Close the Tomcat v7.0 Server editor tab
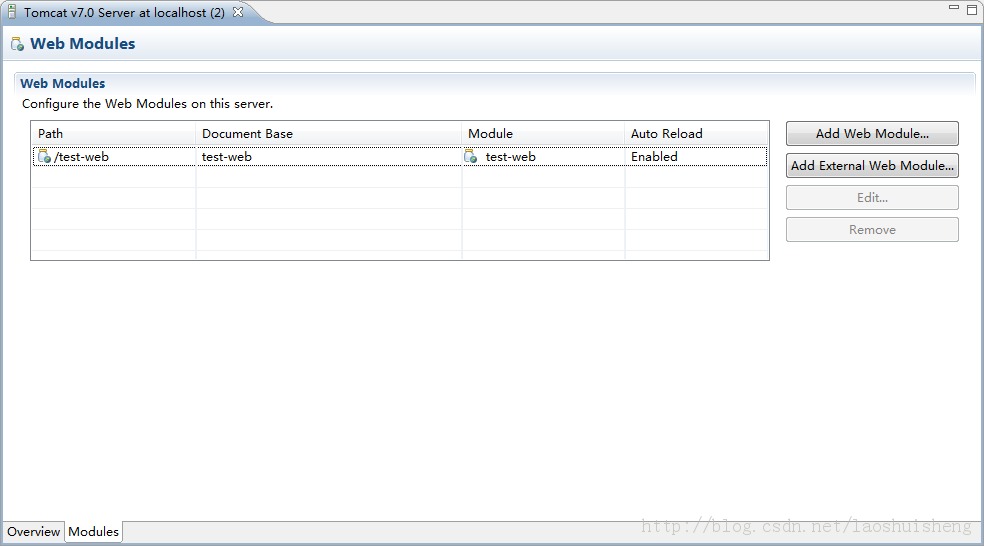This screenshot has height=546, width=984. tap(238, 12)
